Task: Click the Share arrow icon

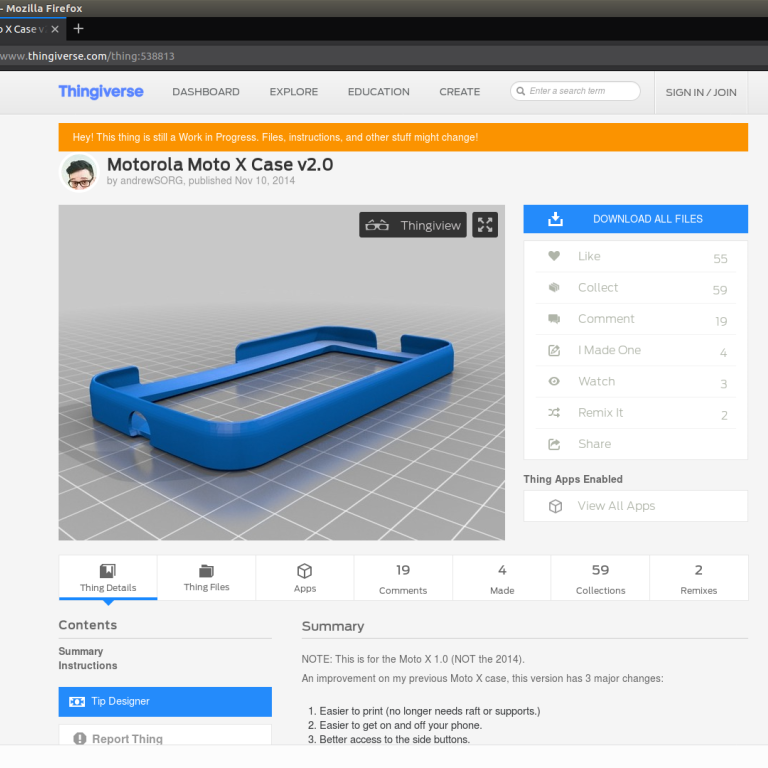Action: [x=554, y=444]
